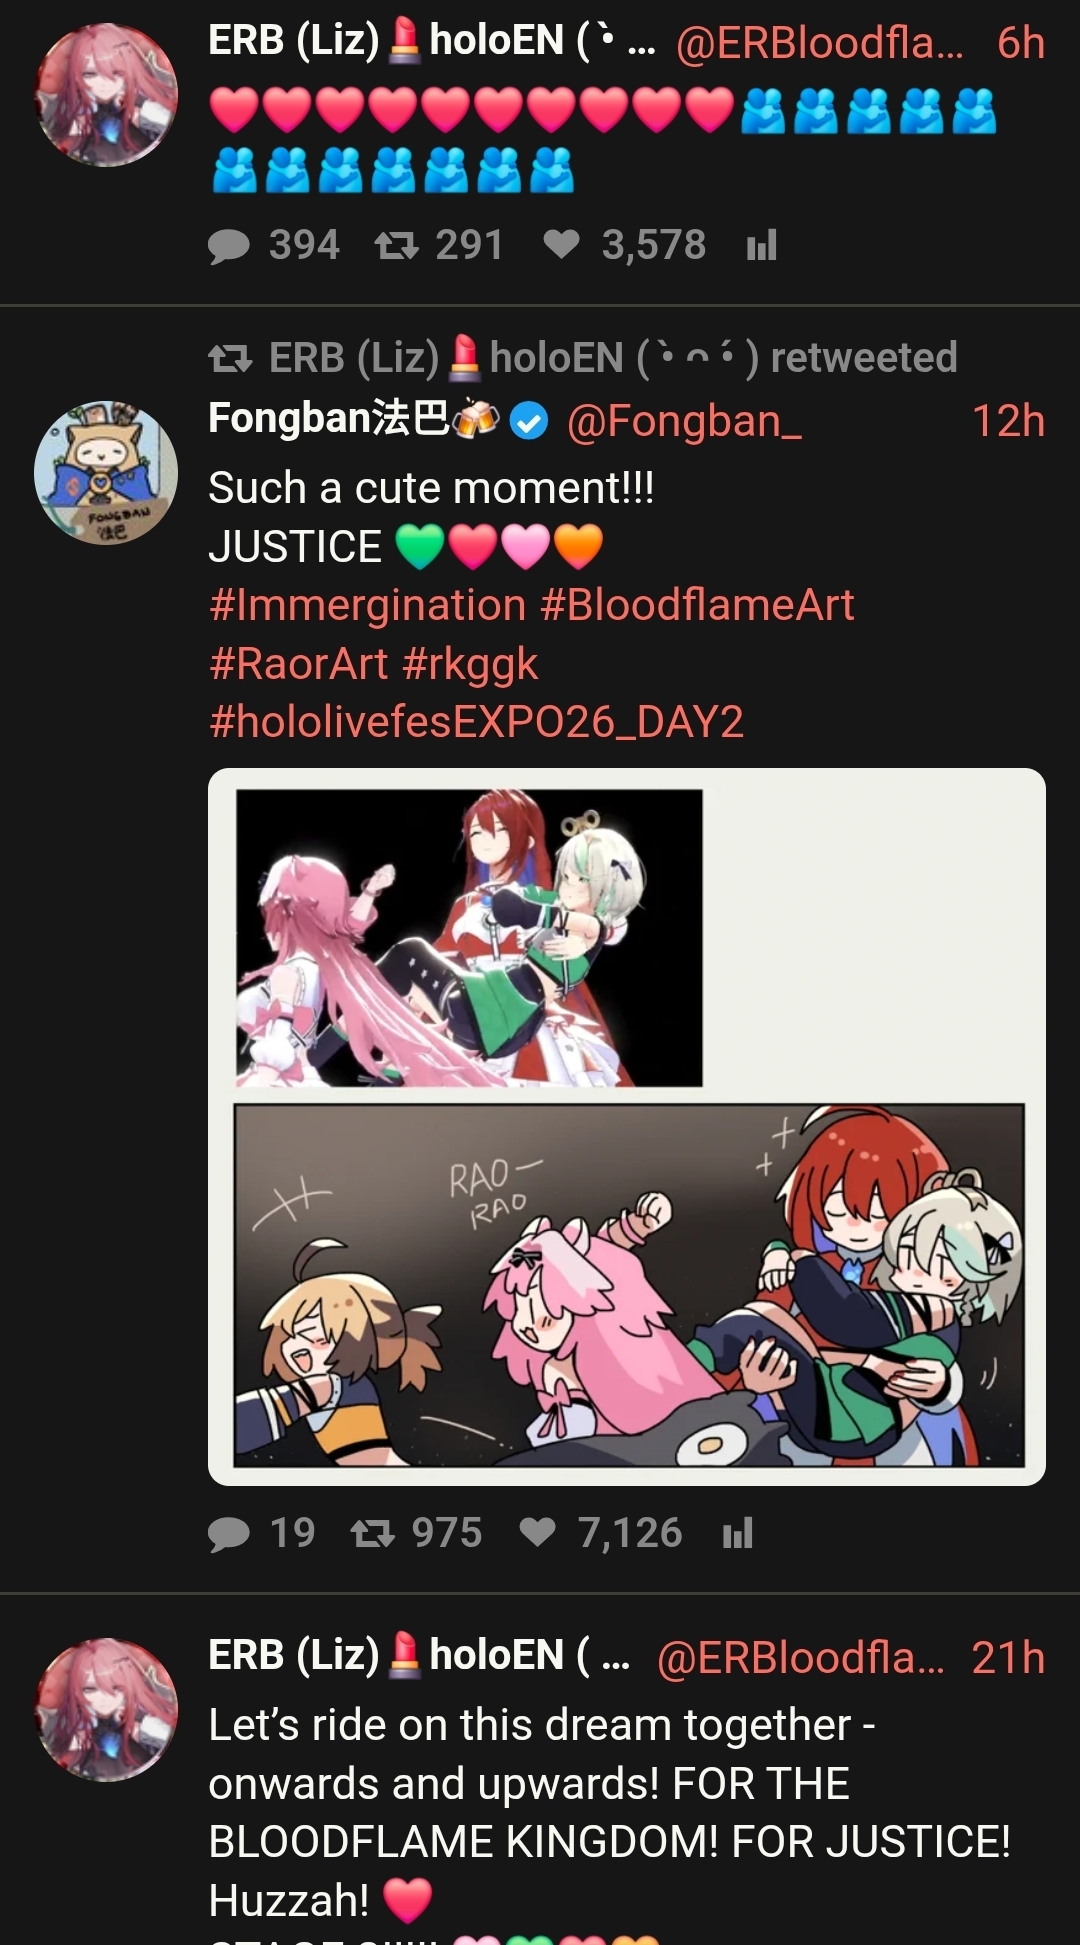1080x1945 pixels.
Task: Open Fongban's fan art image
Action: tap(627, 1127)
